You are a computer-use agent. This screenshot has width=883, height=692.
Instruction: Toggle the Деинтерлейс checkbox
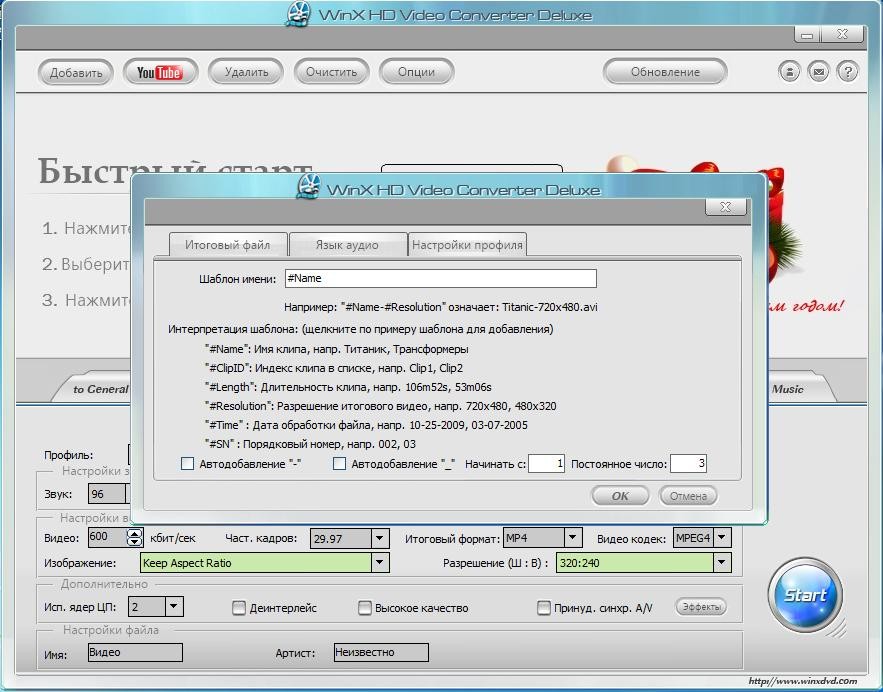pyautogui.click(x=239, y=608)
